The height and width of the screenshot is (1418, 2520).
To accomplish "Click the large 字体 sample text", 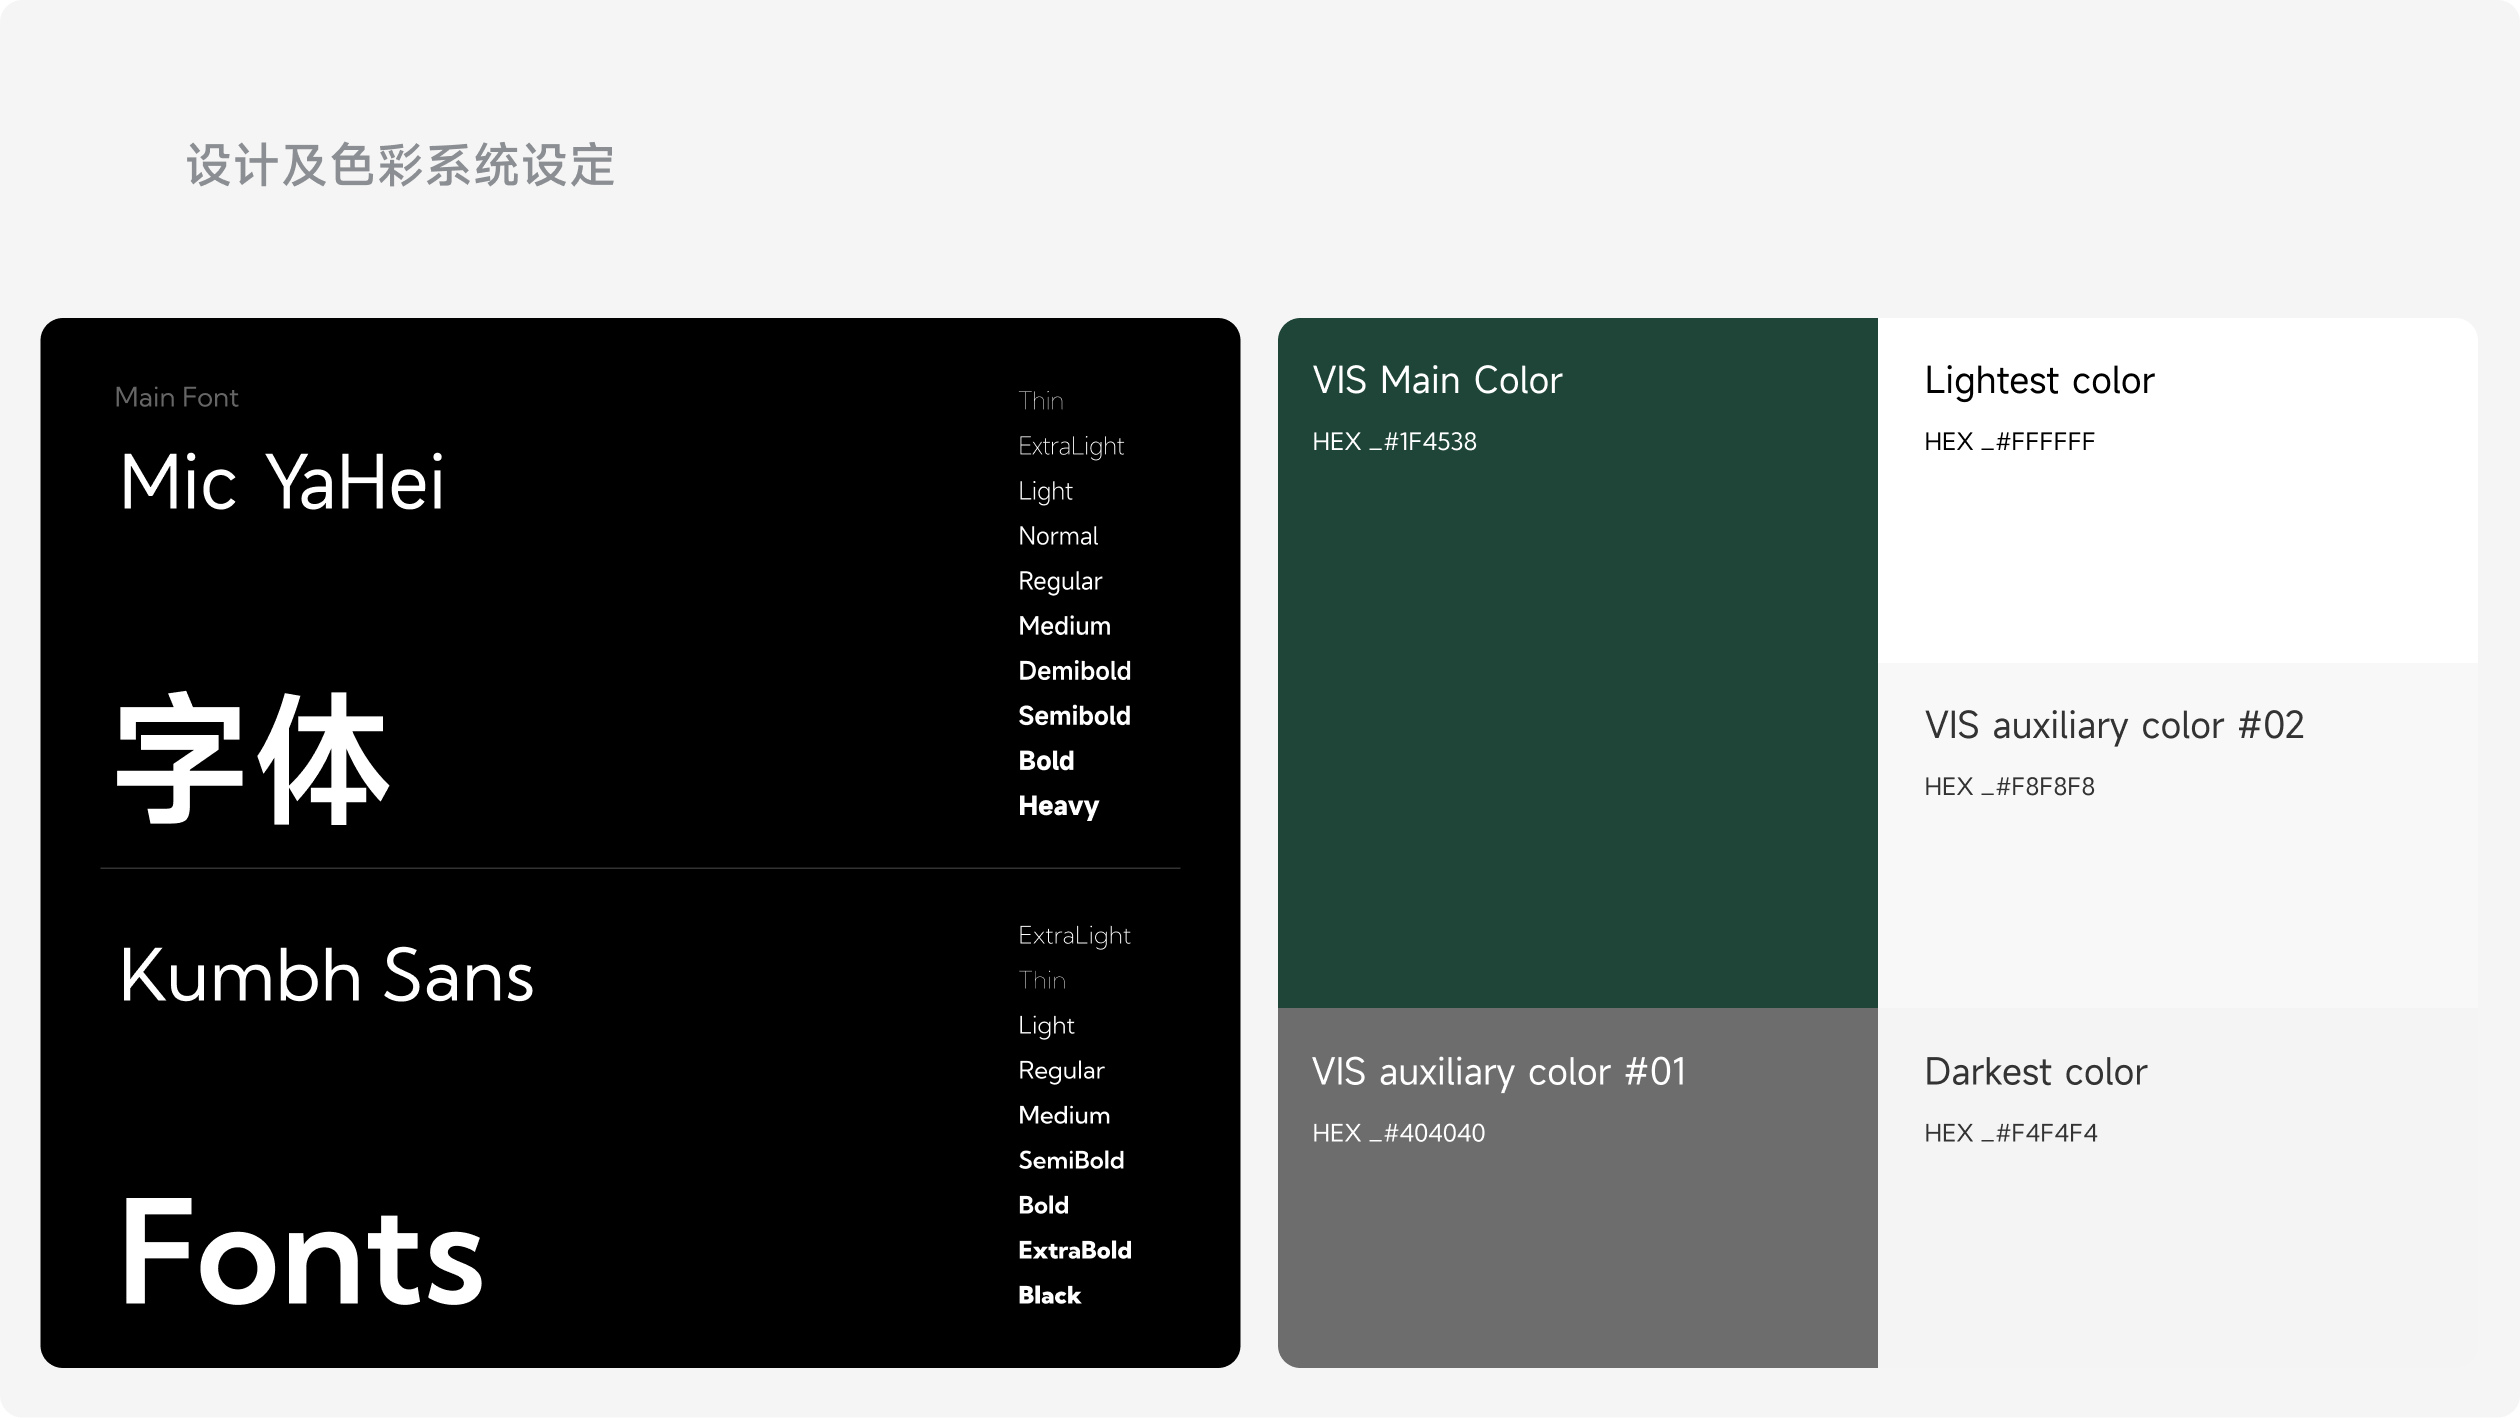I will click(x=252, y=759).
